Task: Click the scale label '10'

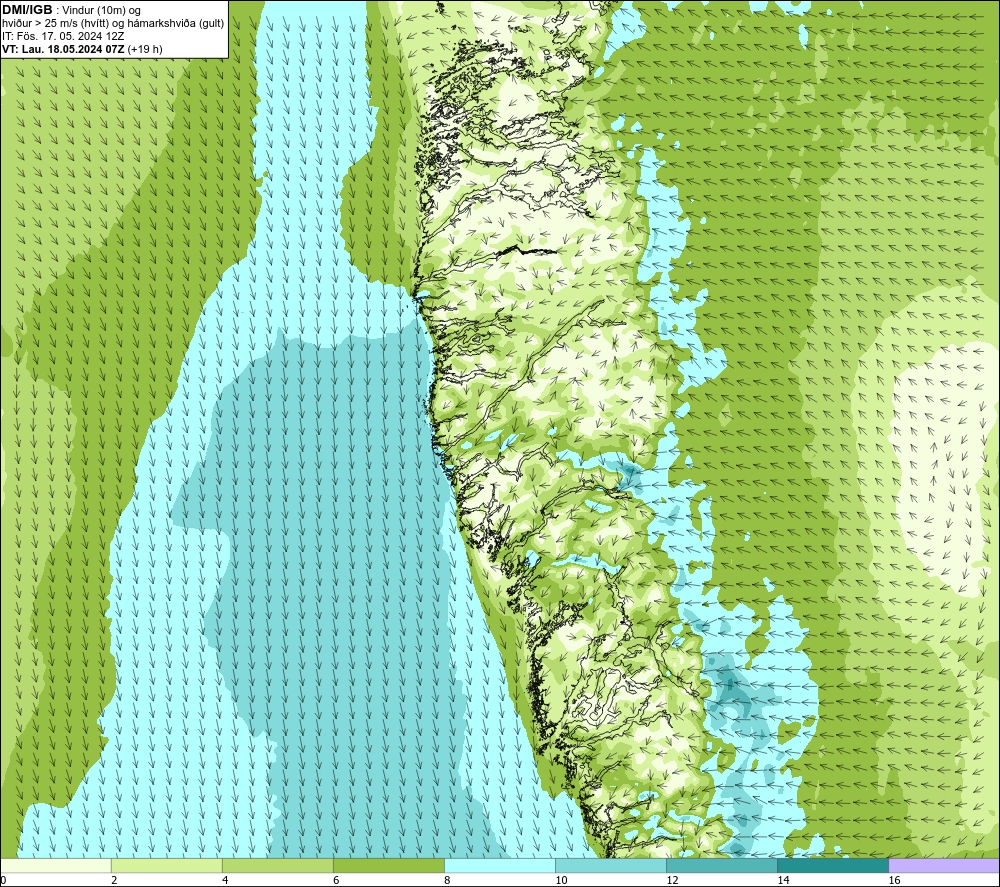Action: coord(561,880)
